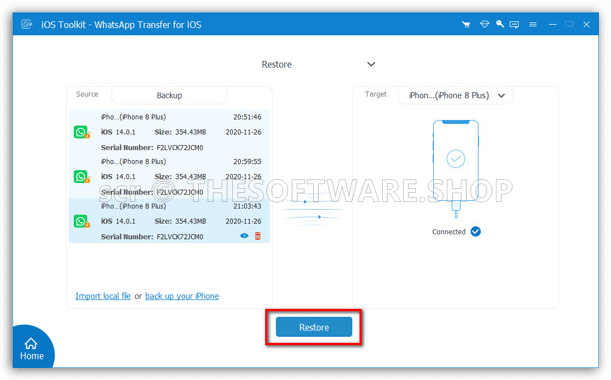The width and height of the screenshot is (611, 380).
Task: Select the 20:59:55 backup entry
Action: [169, 177]
